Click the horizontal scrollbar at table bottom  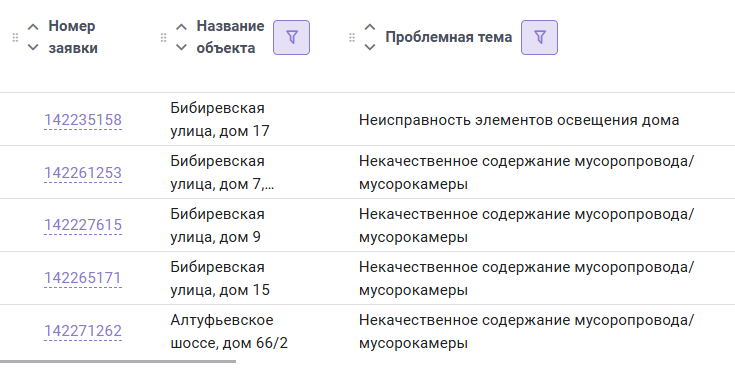click(x=118, y=361)
